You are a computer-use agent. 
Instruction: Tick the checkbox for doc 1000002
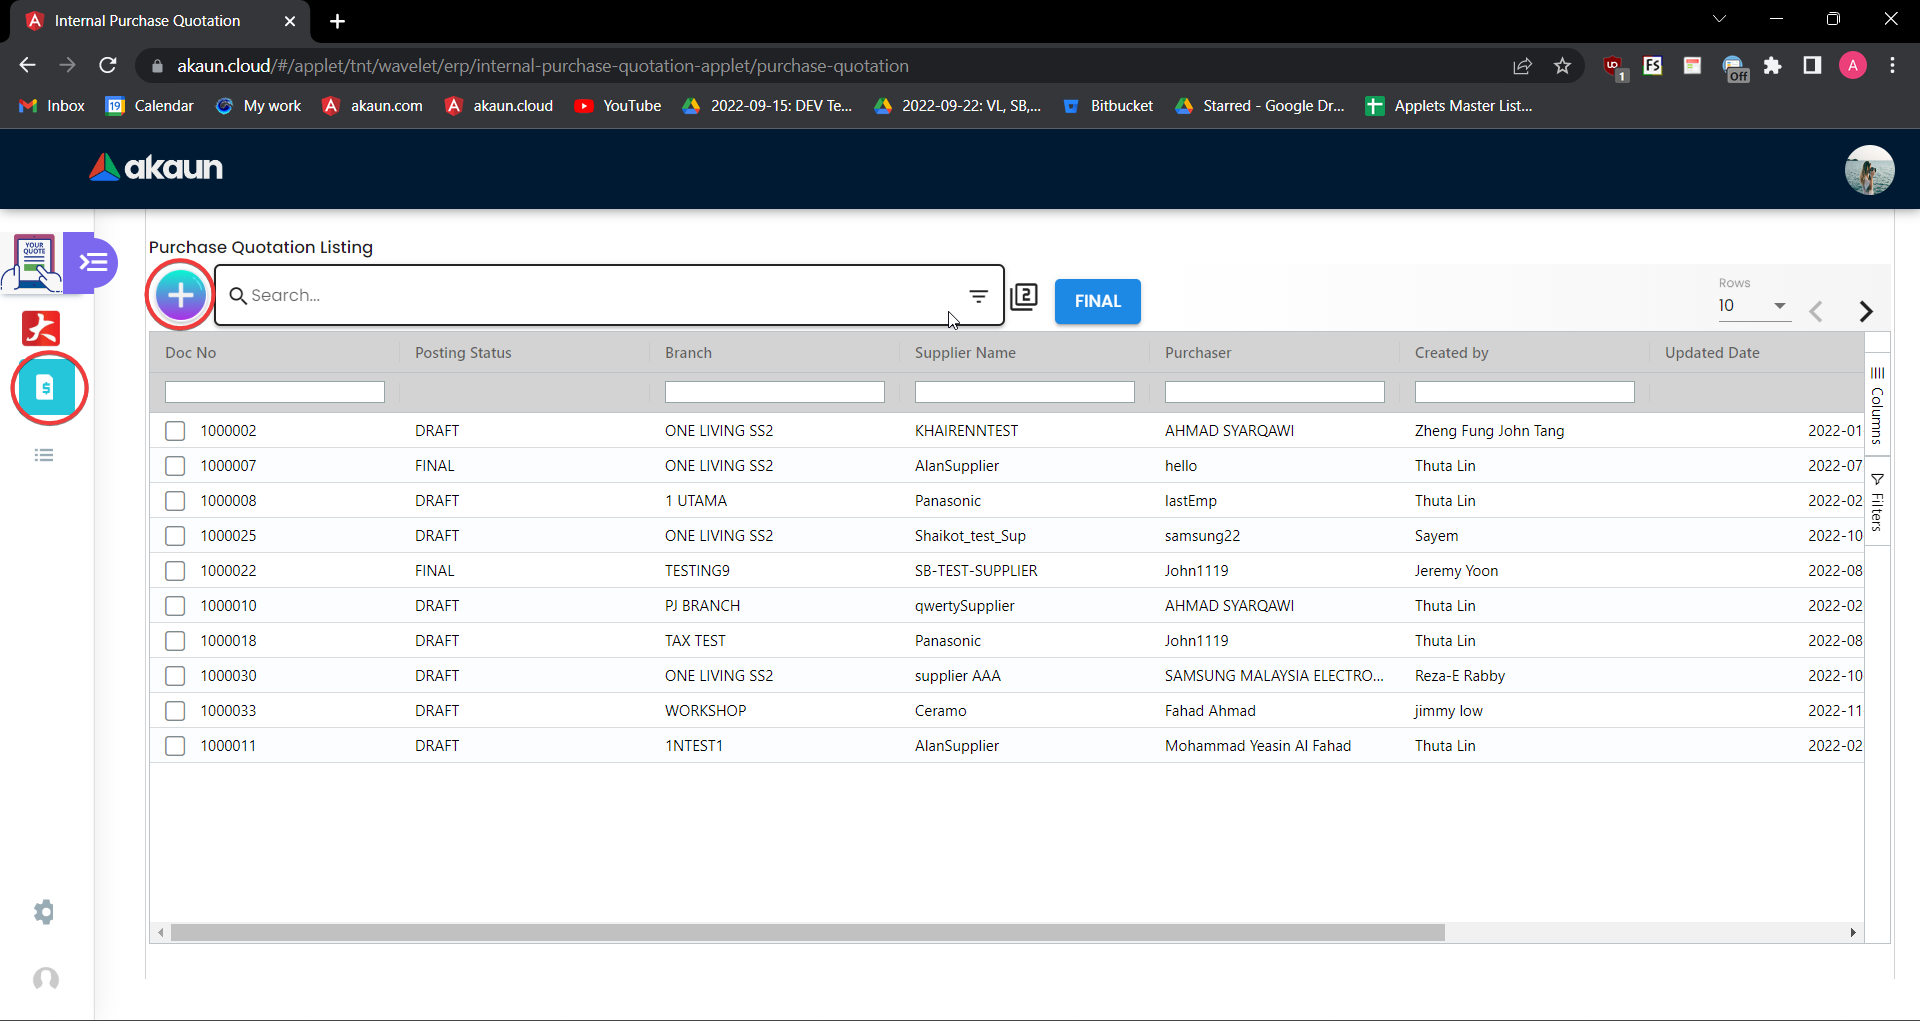point(175,431)
